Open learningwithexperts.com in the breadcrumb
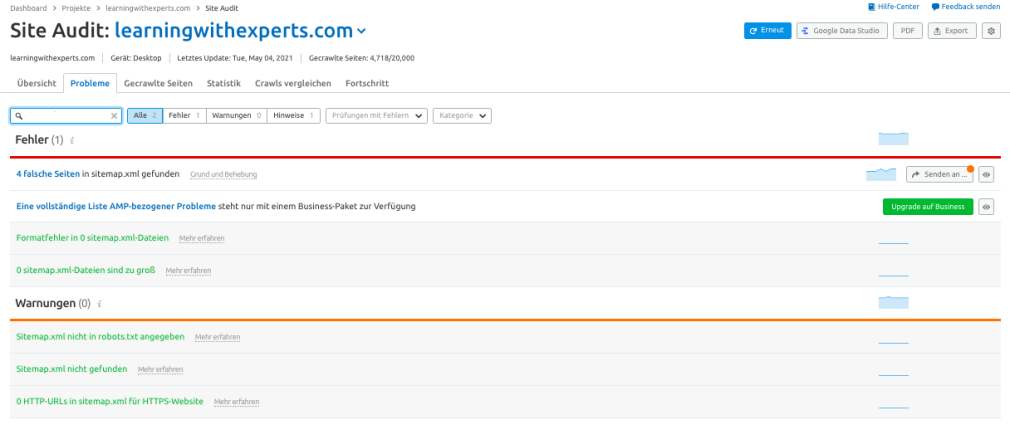Image resolution: width=1010 pixels, height=425 pixels. 148,8
